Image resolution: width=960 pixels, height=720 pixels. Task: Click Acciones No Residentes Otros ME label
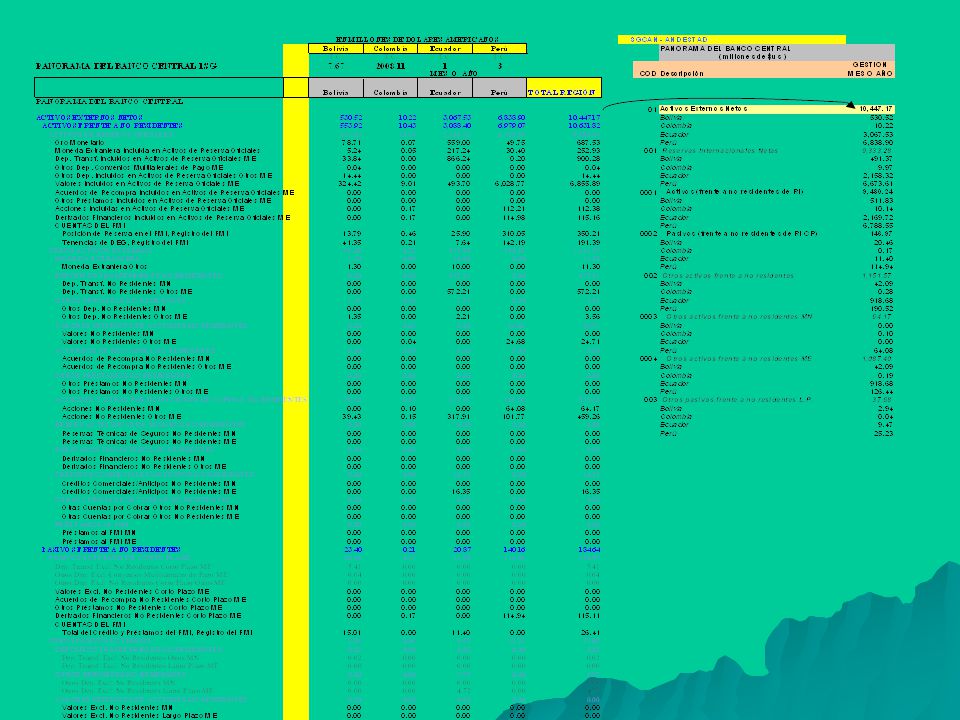tap(121, 416)
